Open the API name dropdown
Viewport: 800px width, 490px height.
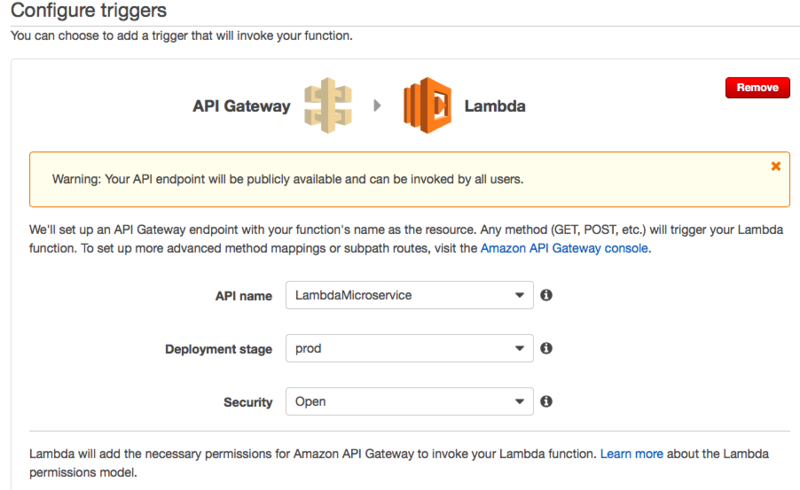coord(409,295)
